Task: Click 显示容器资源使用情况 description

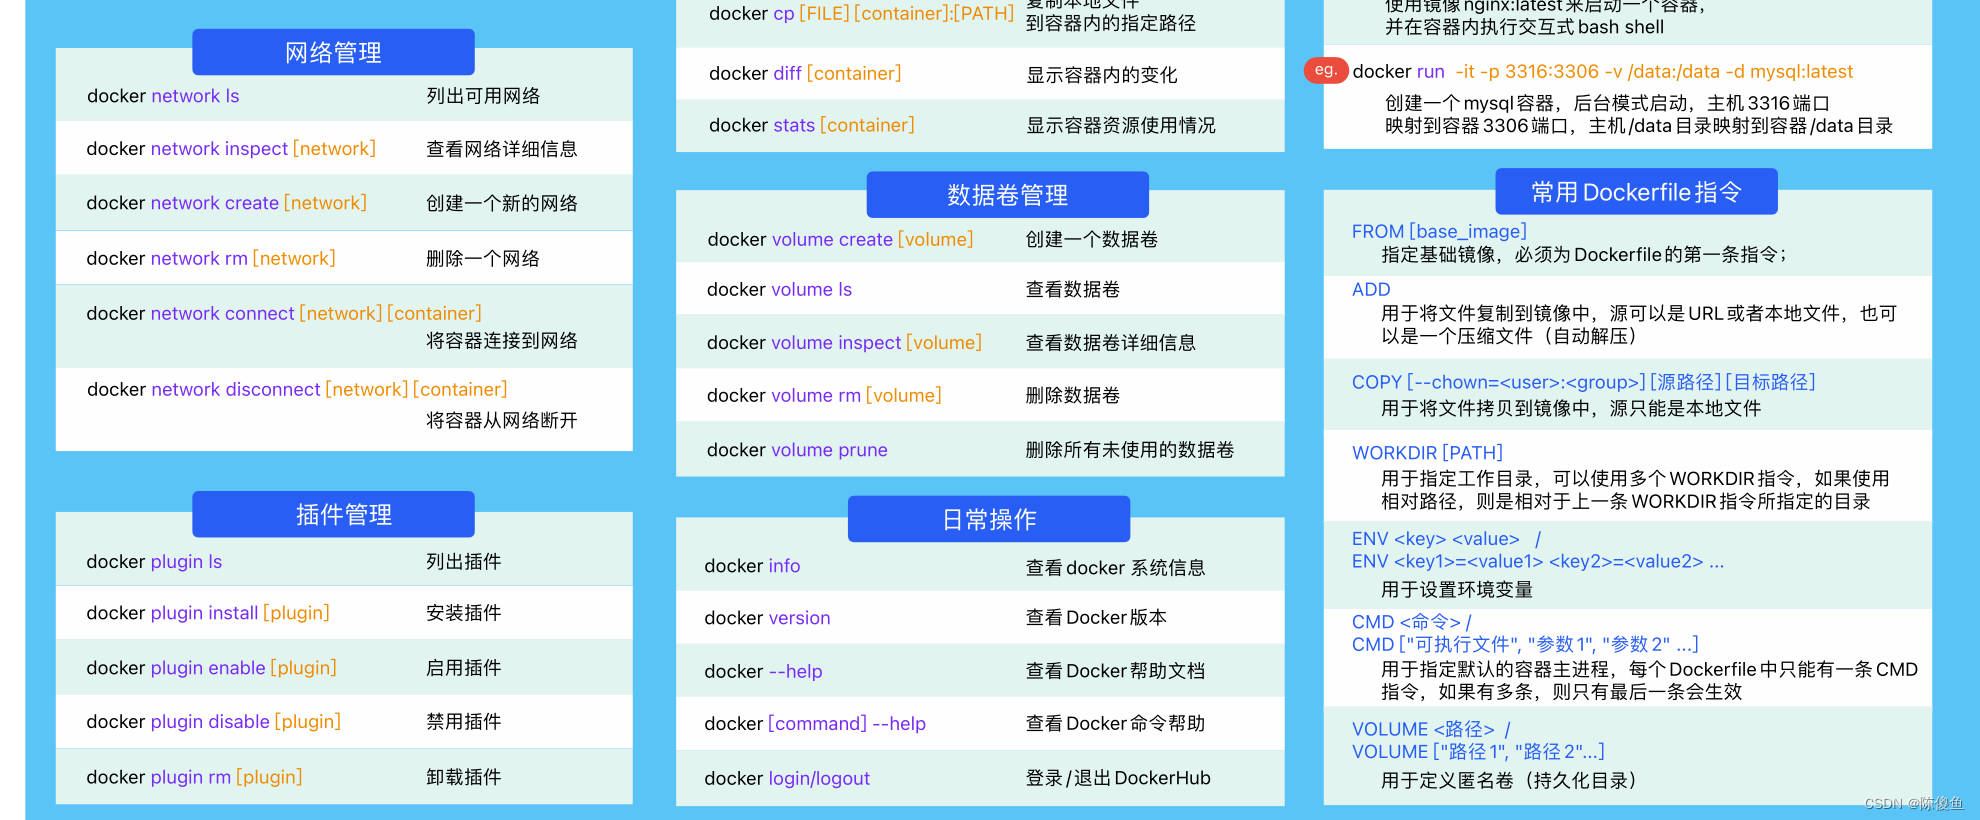Action: (1121, 125)
